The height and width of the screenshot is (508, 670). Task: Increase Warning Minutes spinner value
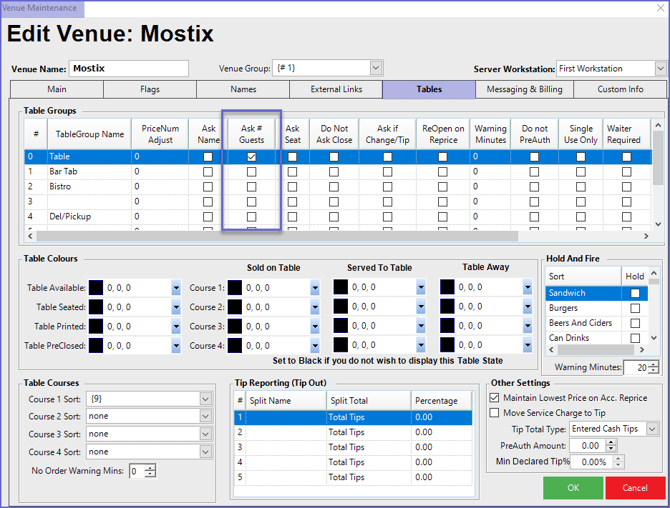click(x=655, y=364)
